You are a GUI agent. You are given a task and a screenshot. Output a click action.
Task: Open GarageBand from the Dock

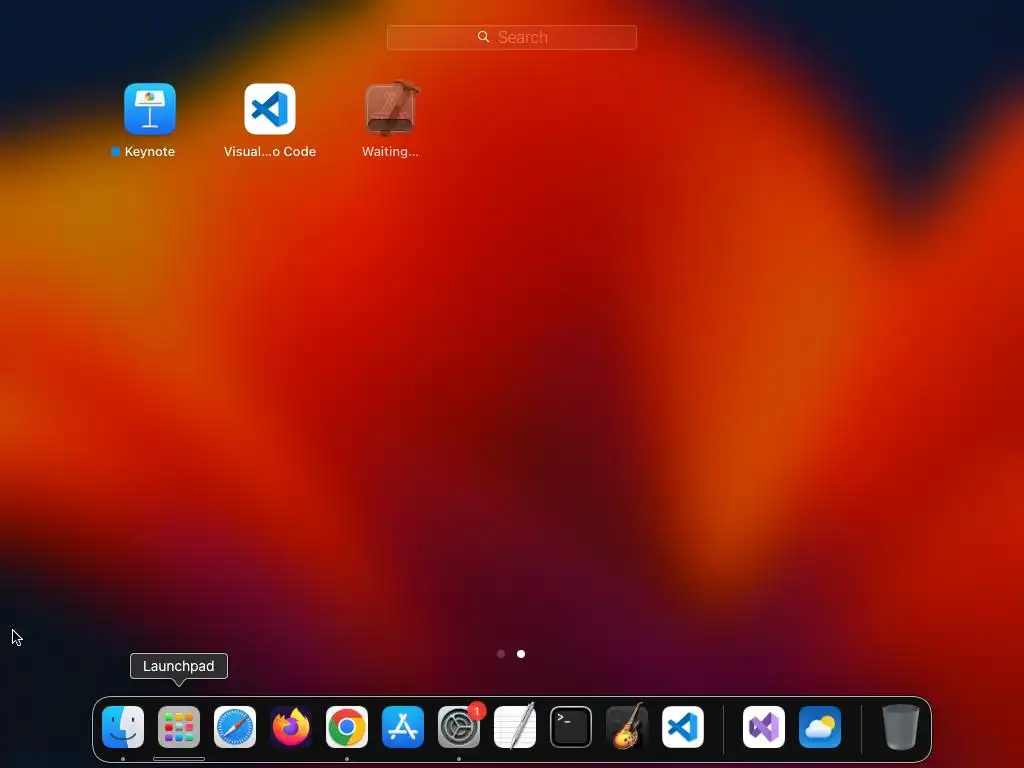(x=627, y=727)
